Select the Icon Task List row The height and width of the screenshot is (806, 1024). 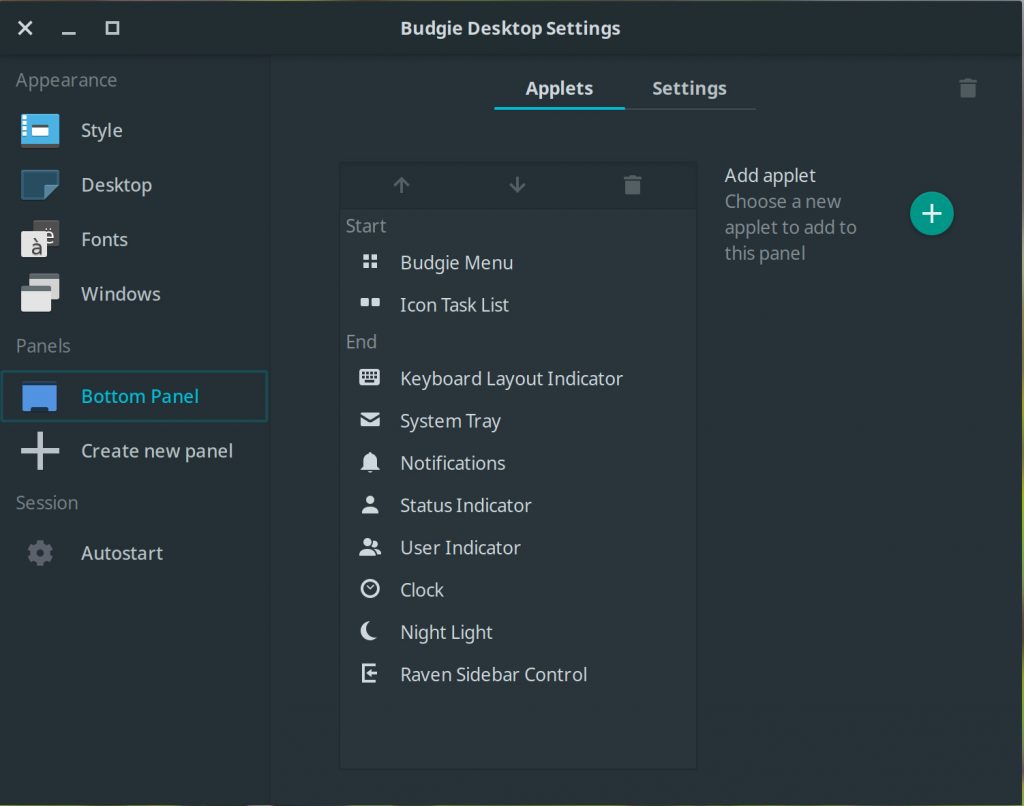518,304
